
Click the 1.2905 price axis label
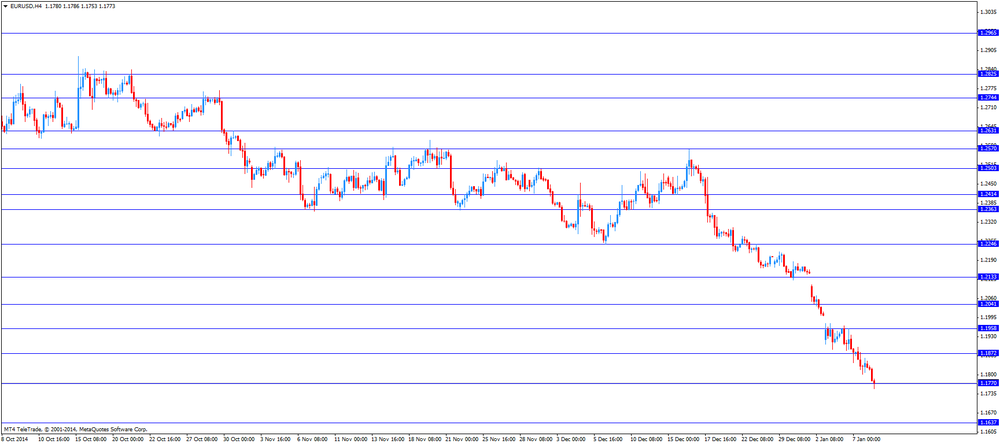pyautogui.click(x=988, y=50)
